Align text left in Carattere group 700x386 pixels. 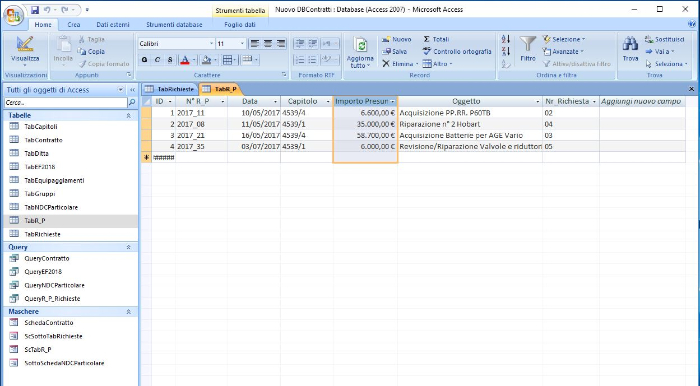(x=254, y=43)
